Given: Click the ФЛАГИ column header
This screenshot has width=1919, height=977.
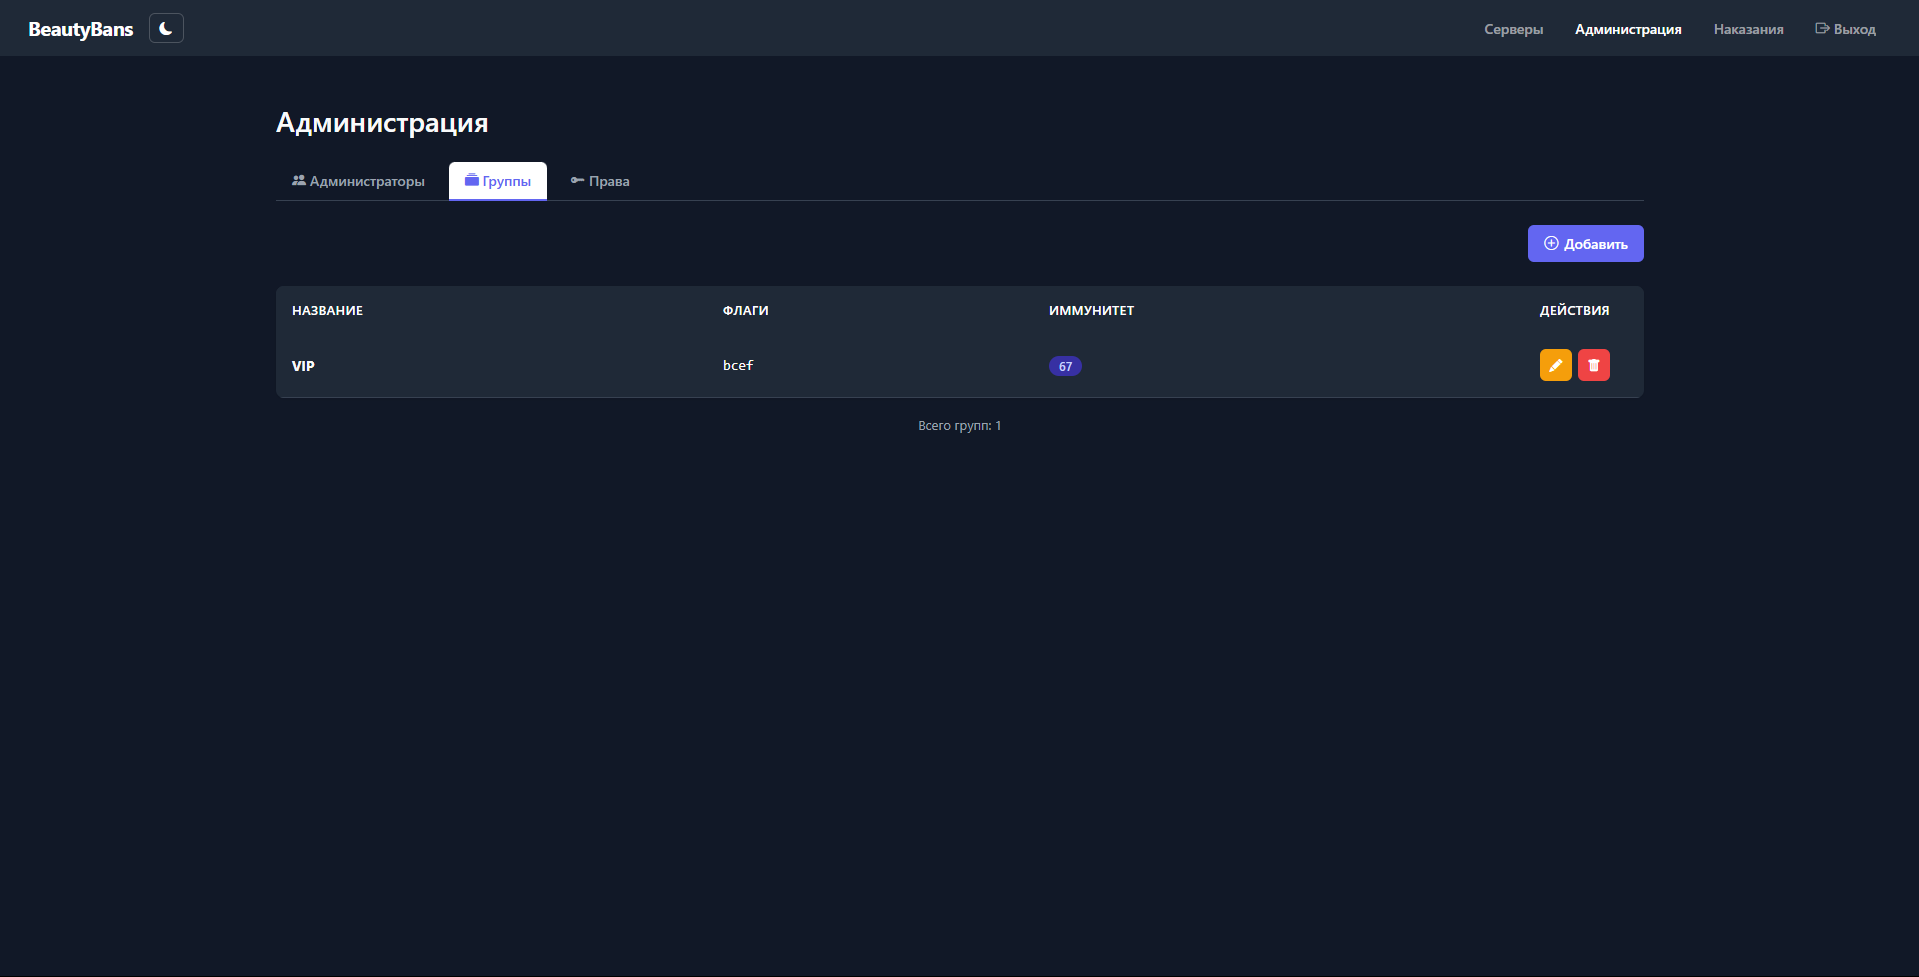Looking at the screenshot, I should [745, 310].
